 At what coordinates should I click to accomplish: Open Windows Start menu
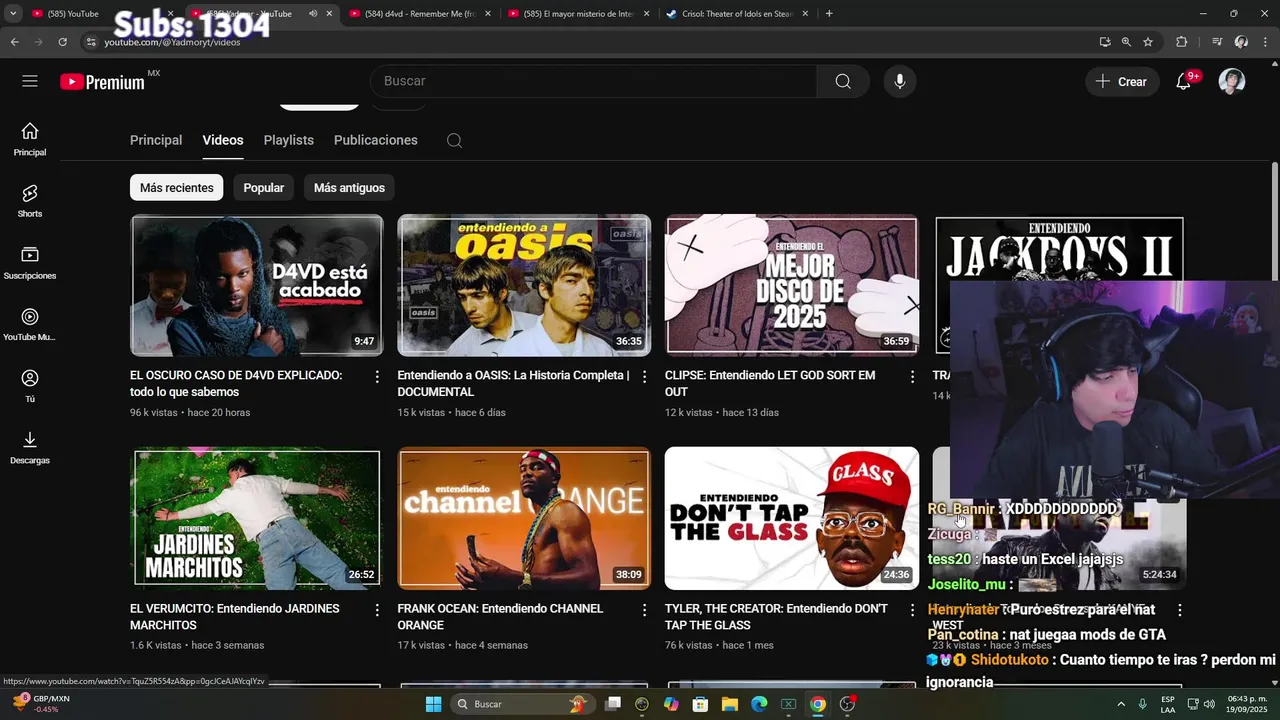click(433, 704)
